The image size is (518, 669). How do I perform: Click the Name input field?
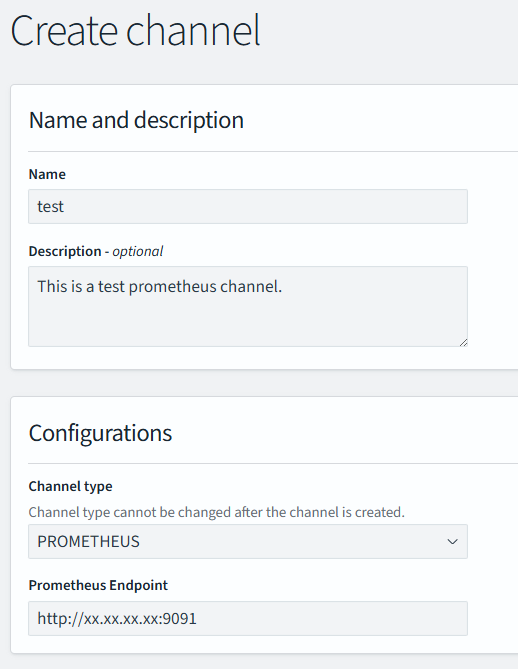248,207
